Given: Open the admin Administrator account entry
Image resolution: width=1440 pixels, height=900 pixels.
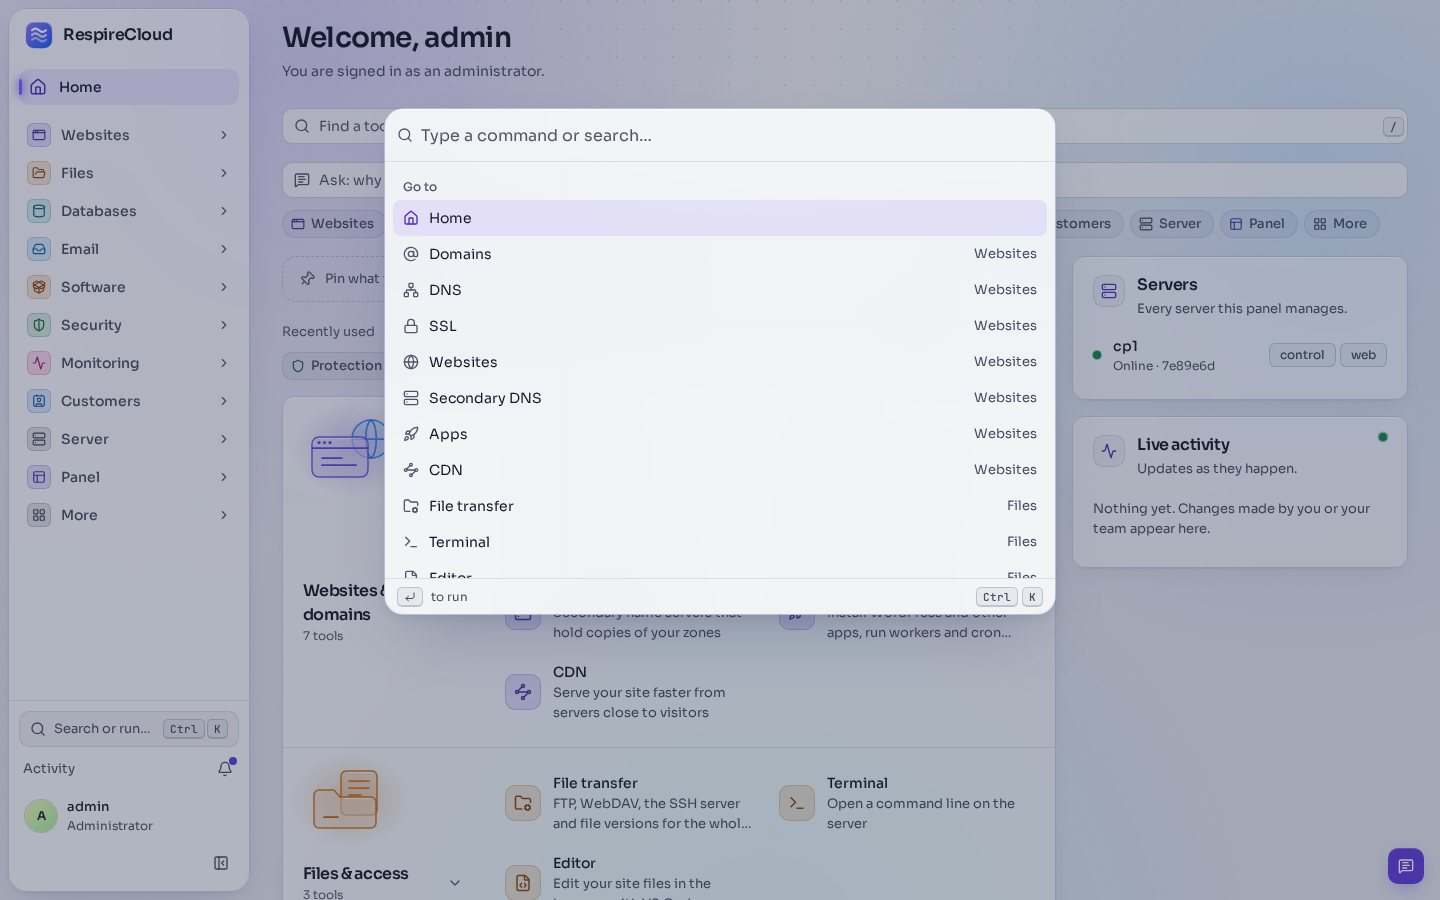Looking at the screenshot, I should [129, 816].
